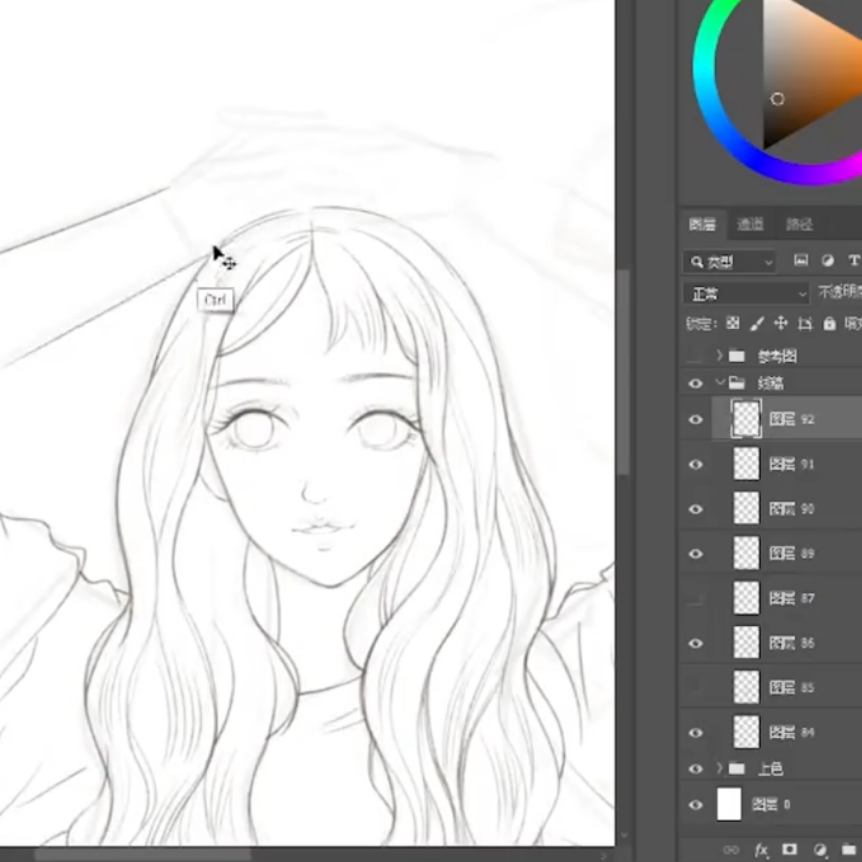
Task: Click thumbnail of 图层 87
Action: 747,598
